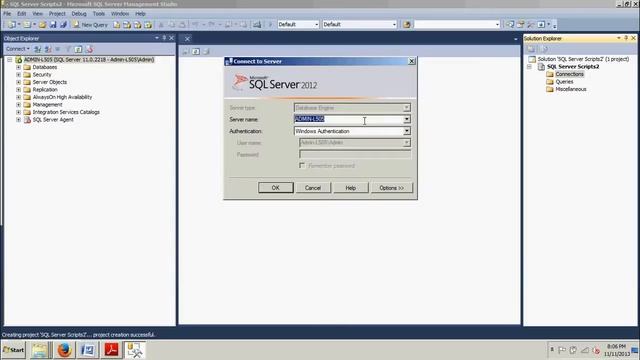Screen dimensions: 640x360
Task: Click the Refresh icon in Object Explorer toolbar
Action: [78, 49]
